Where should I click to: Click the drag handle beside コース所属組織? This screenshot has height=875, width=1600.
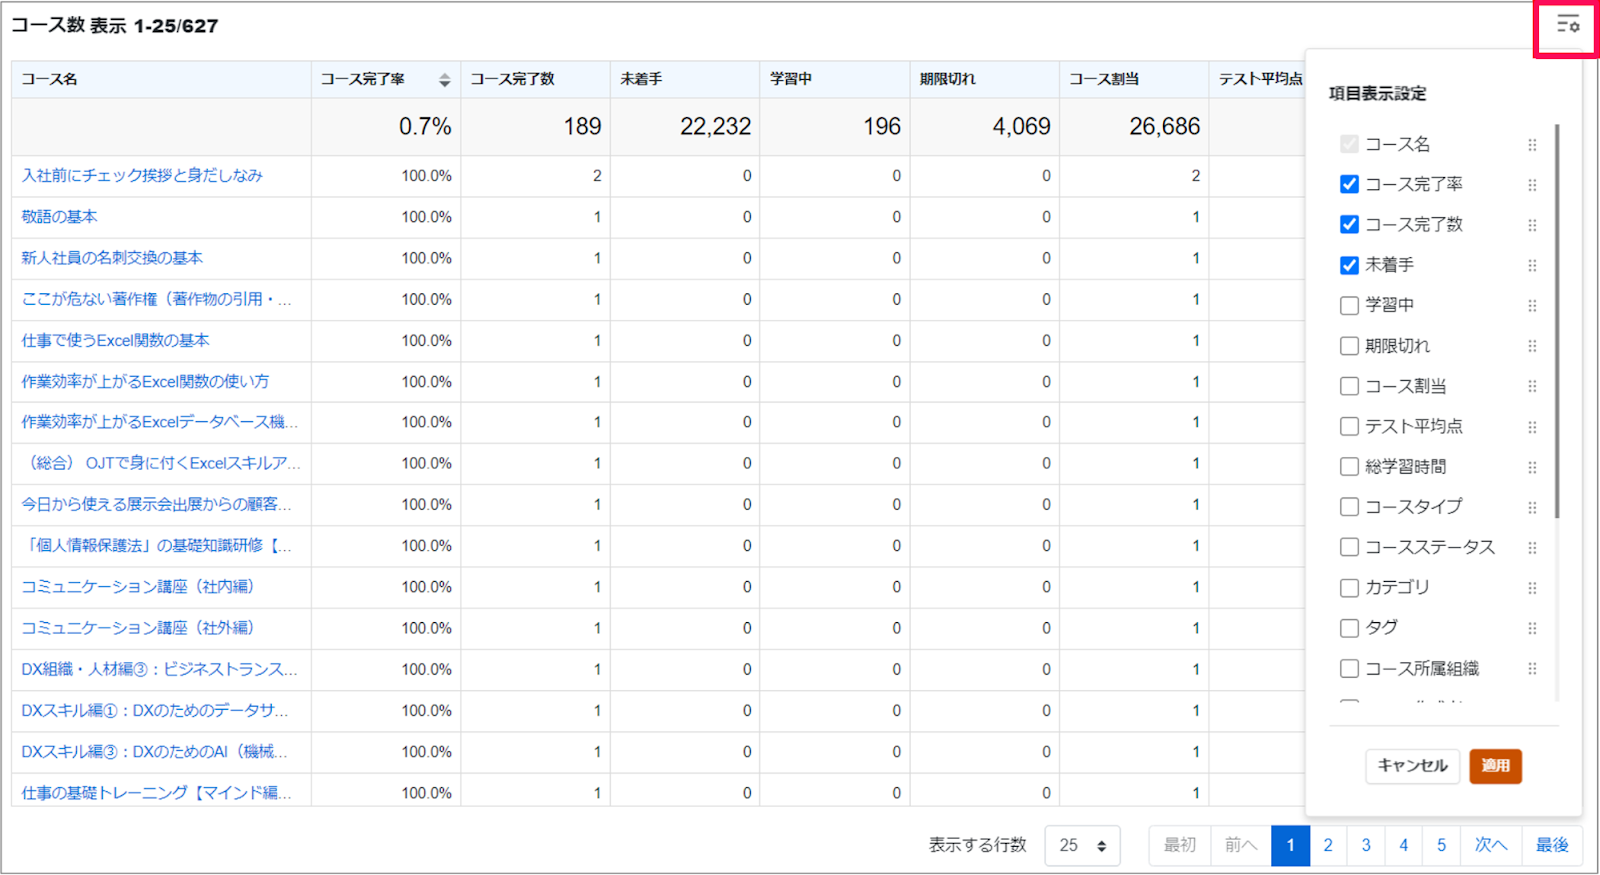[x=1532, y=669]
